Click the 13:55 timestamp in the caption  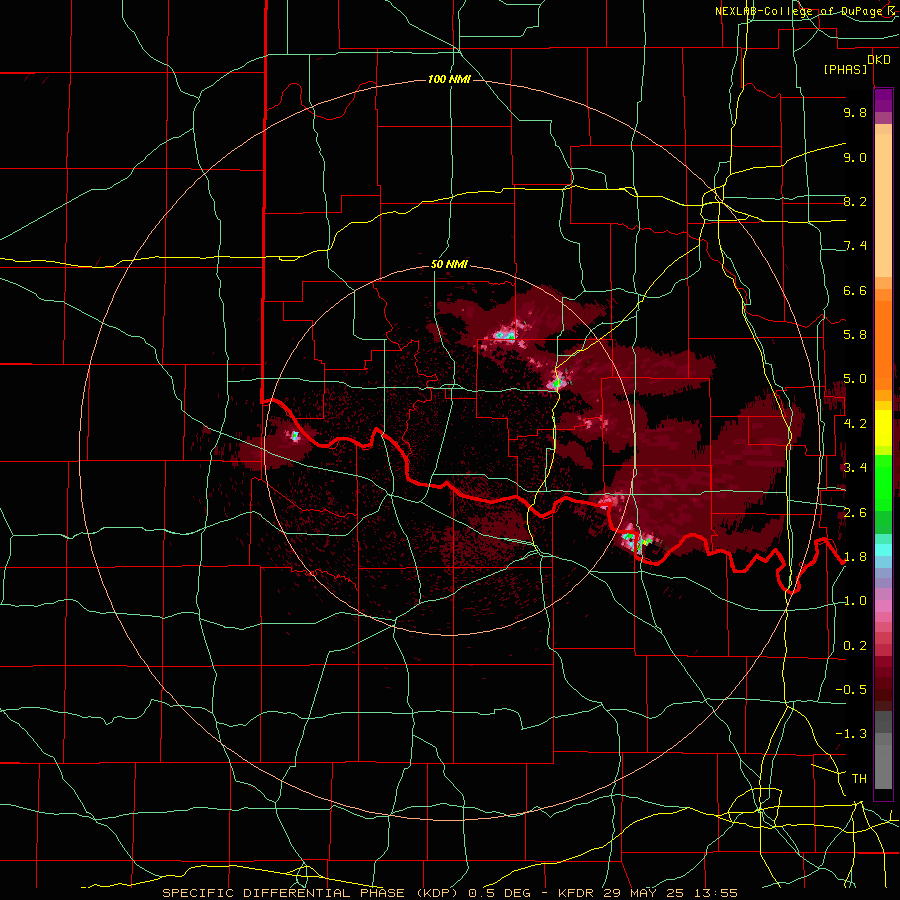click(x=715, y=893)
